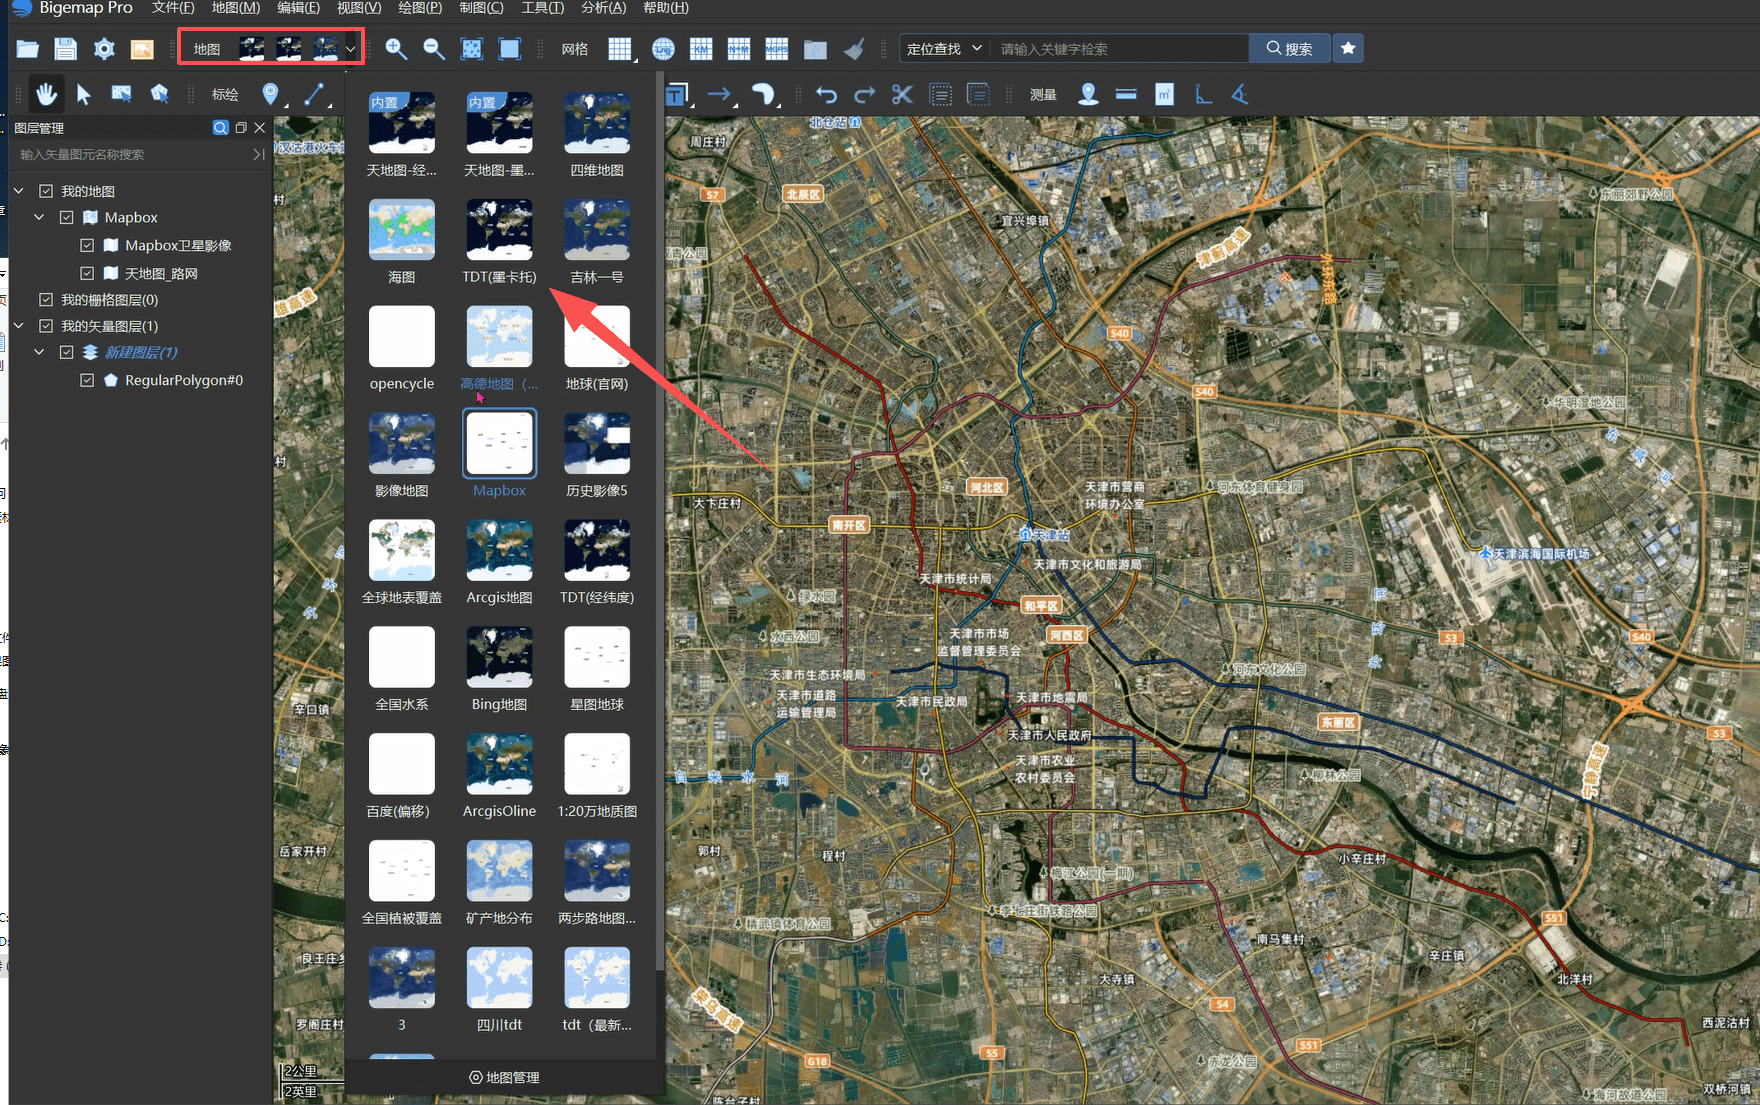Select the Lng globe grid icon

[x=663, y=49]
